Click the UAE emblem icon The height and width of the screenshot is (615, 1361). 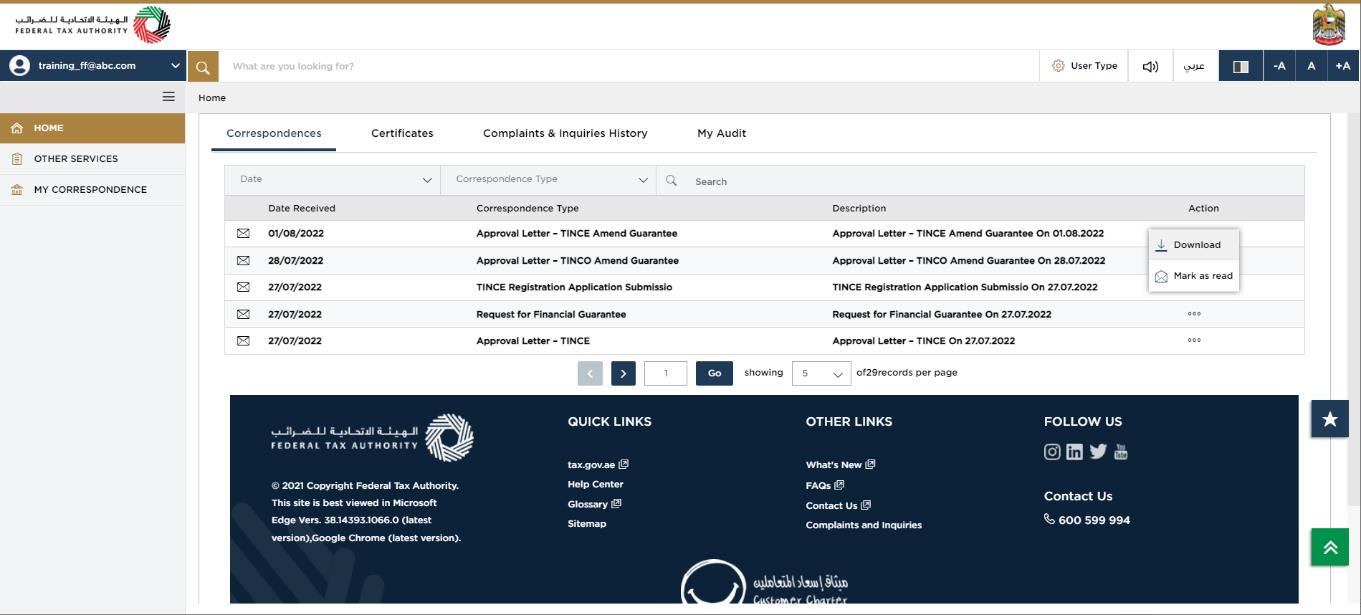click(1328, 25)
